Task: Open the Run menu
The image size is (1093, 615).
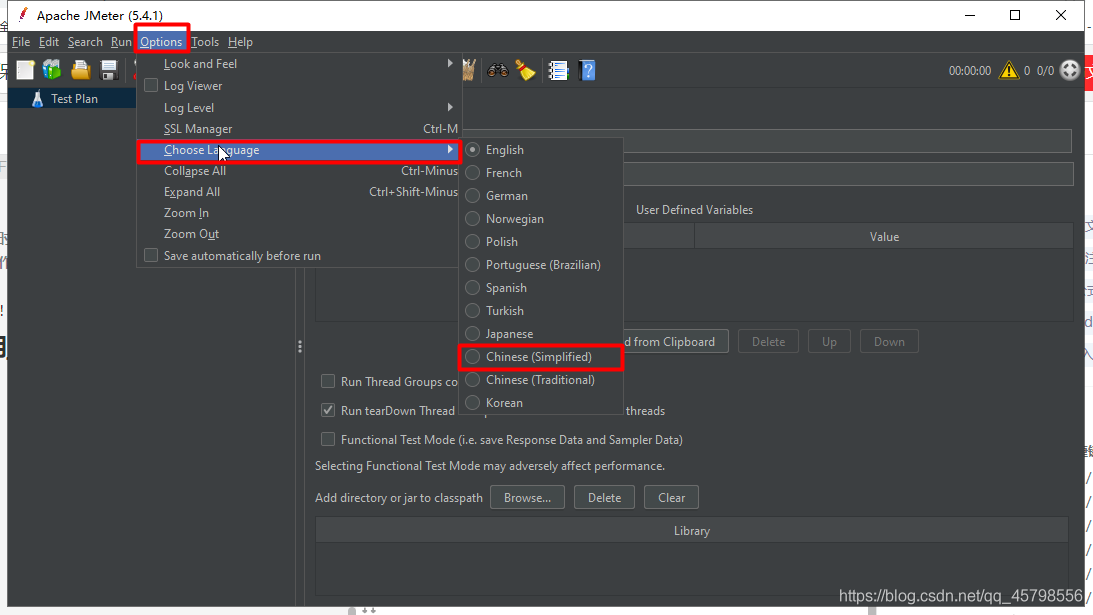Action: pyautogui.click(x=121, y=42)
